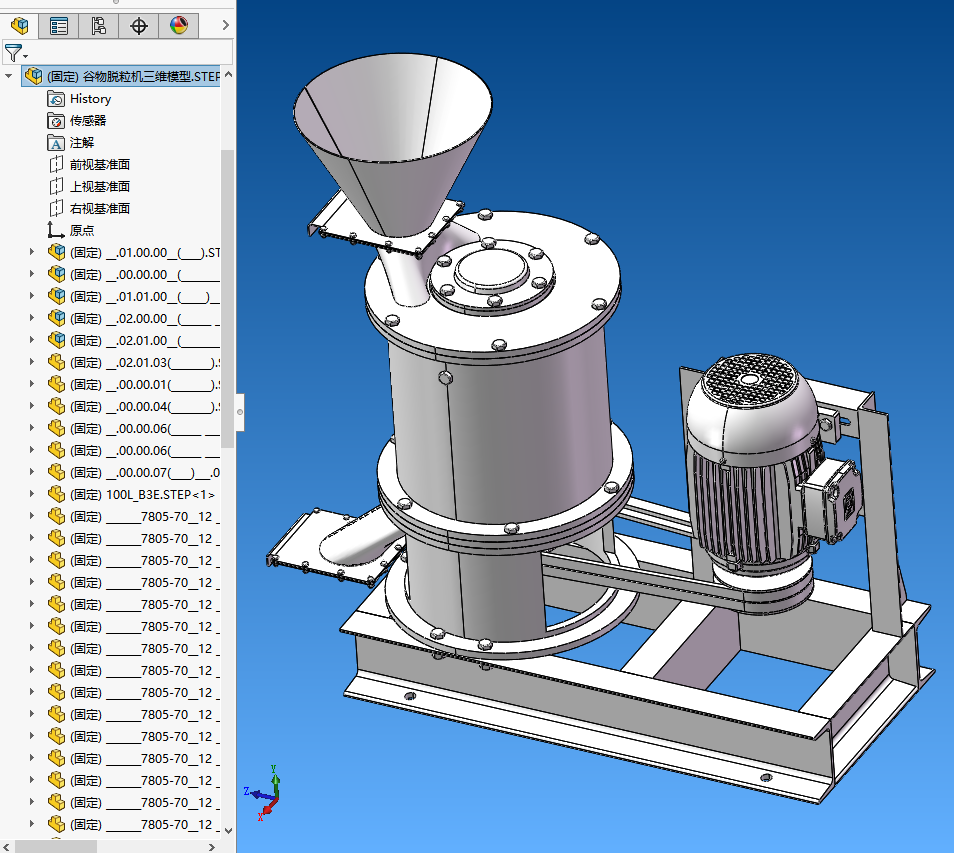
Task: Collapse the root 谷物脱粒机三维模型 assembly node
Action: (10, 76)
